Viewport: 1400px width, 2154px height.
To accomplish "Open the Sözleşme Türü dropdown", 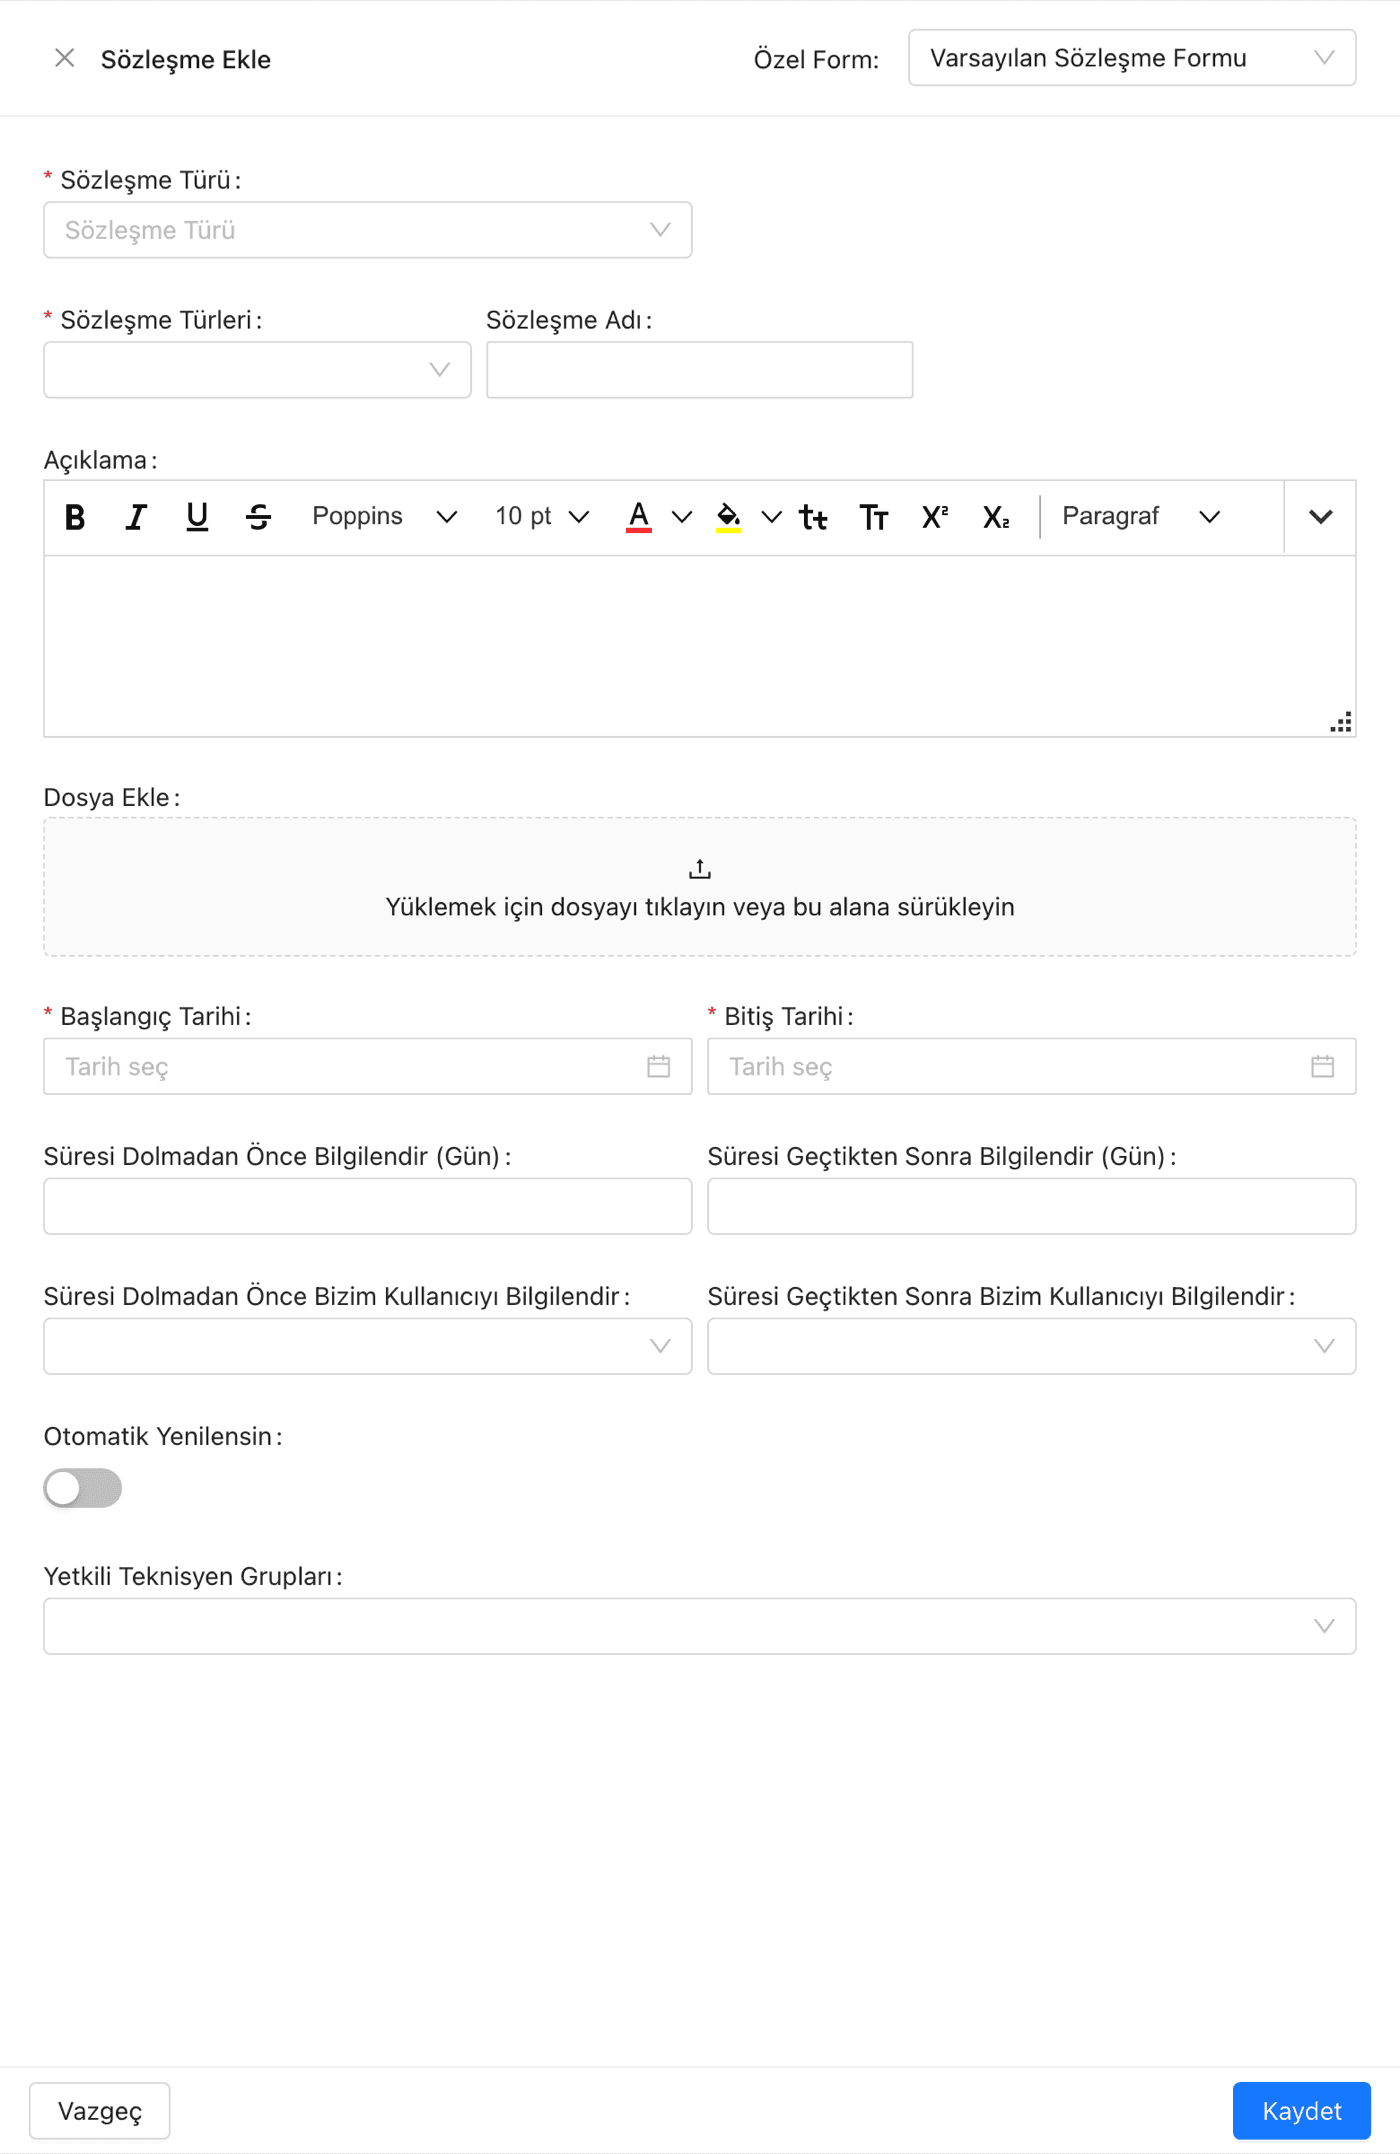I will coord(368,230).
